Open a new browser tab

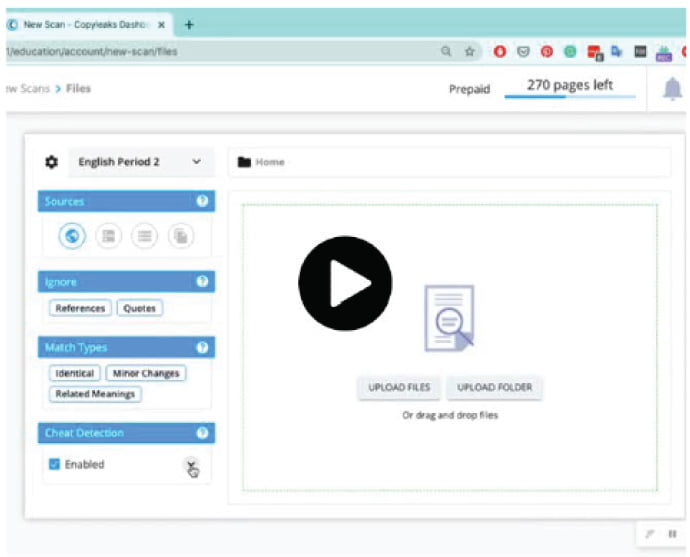[189, 25]
